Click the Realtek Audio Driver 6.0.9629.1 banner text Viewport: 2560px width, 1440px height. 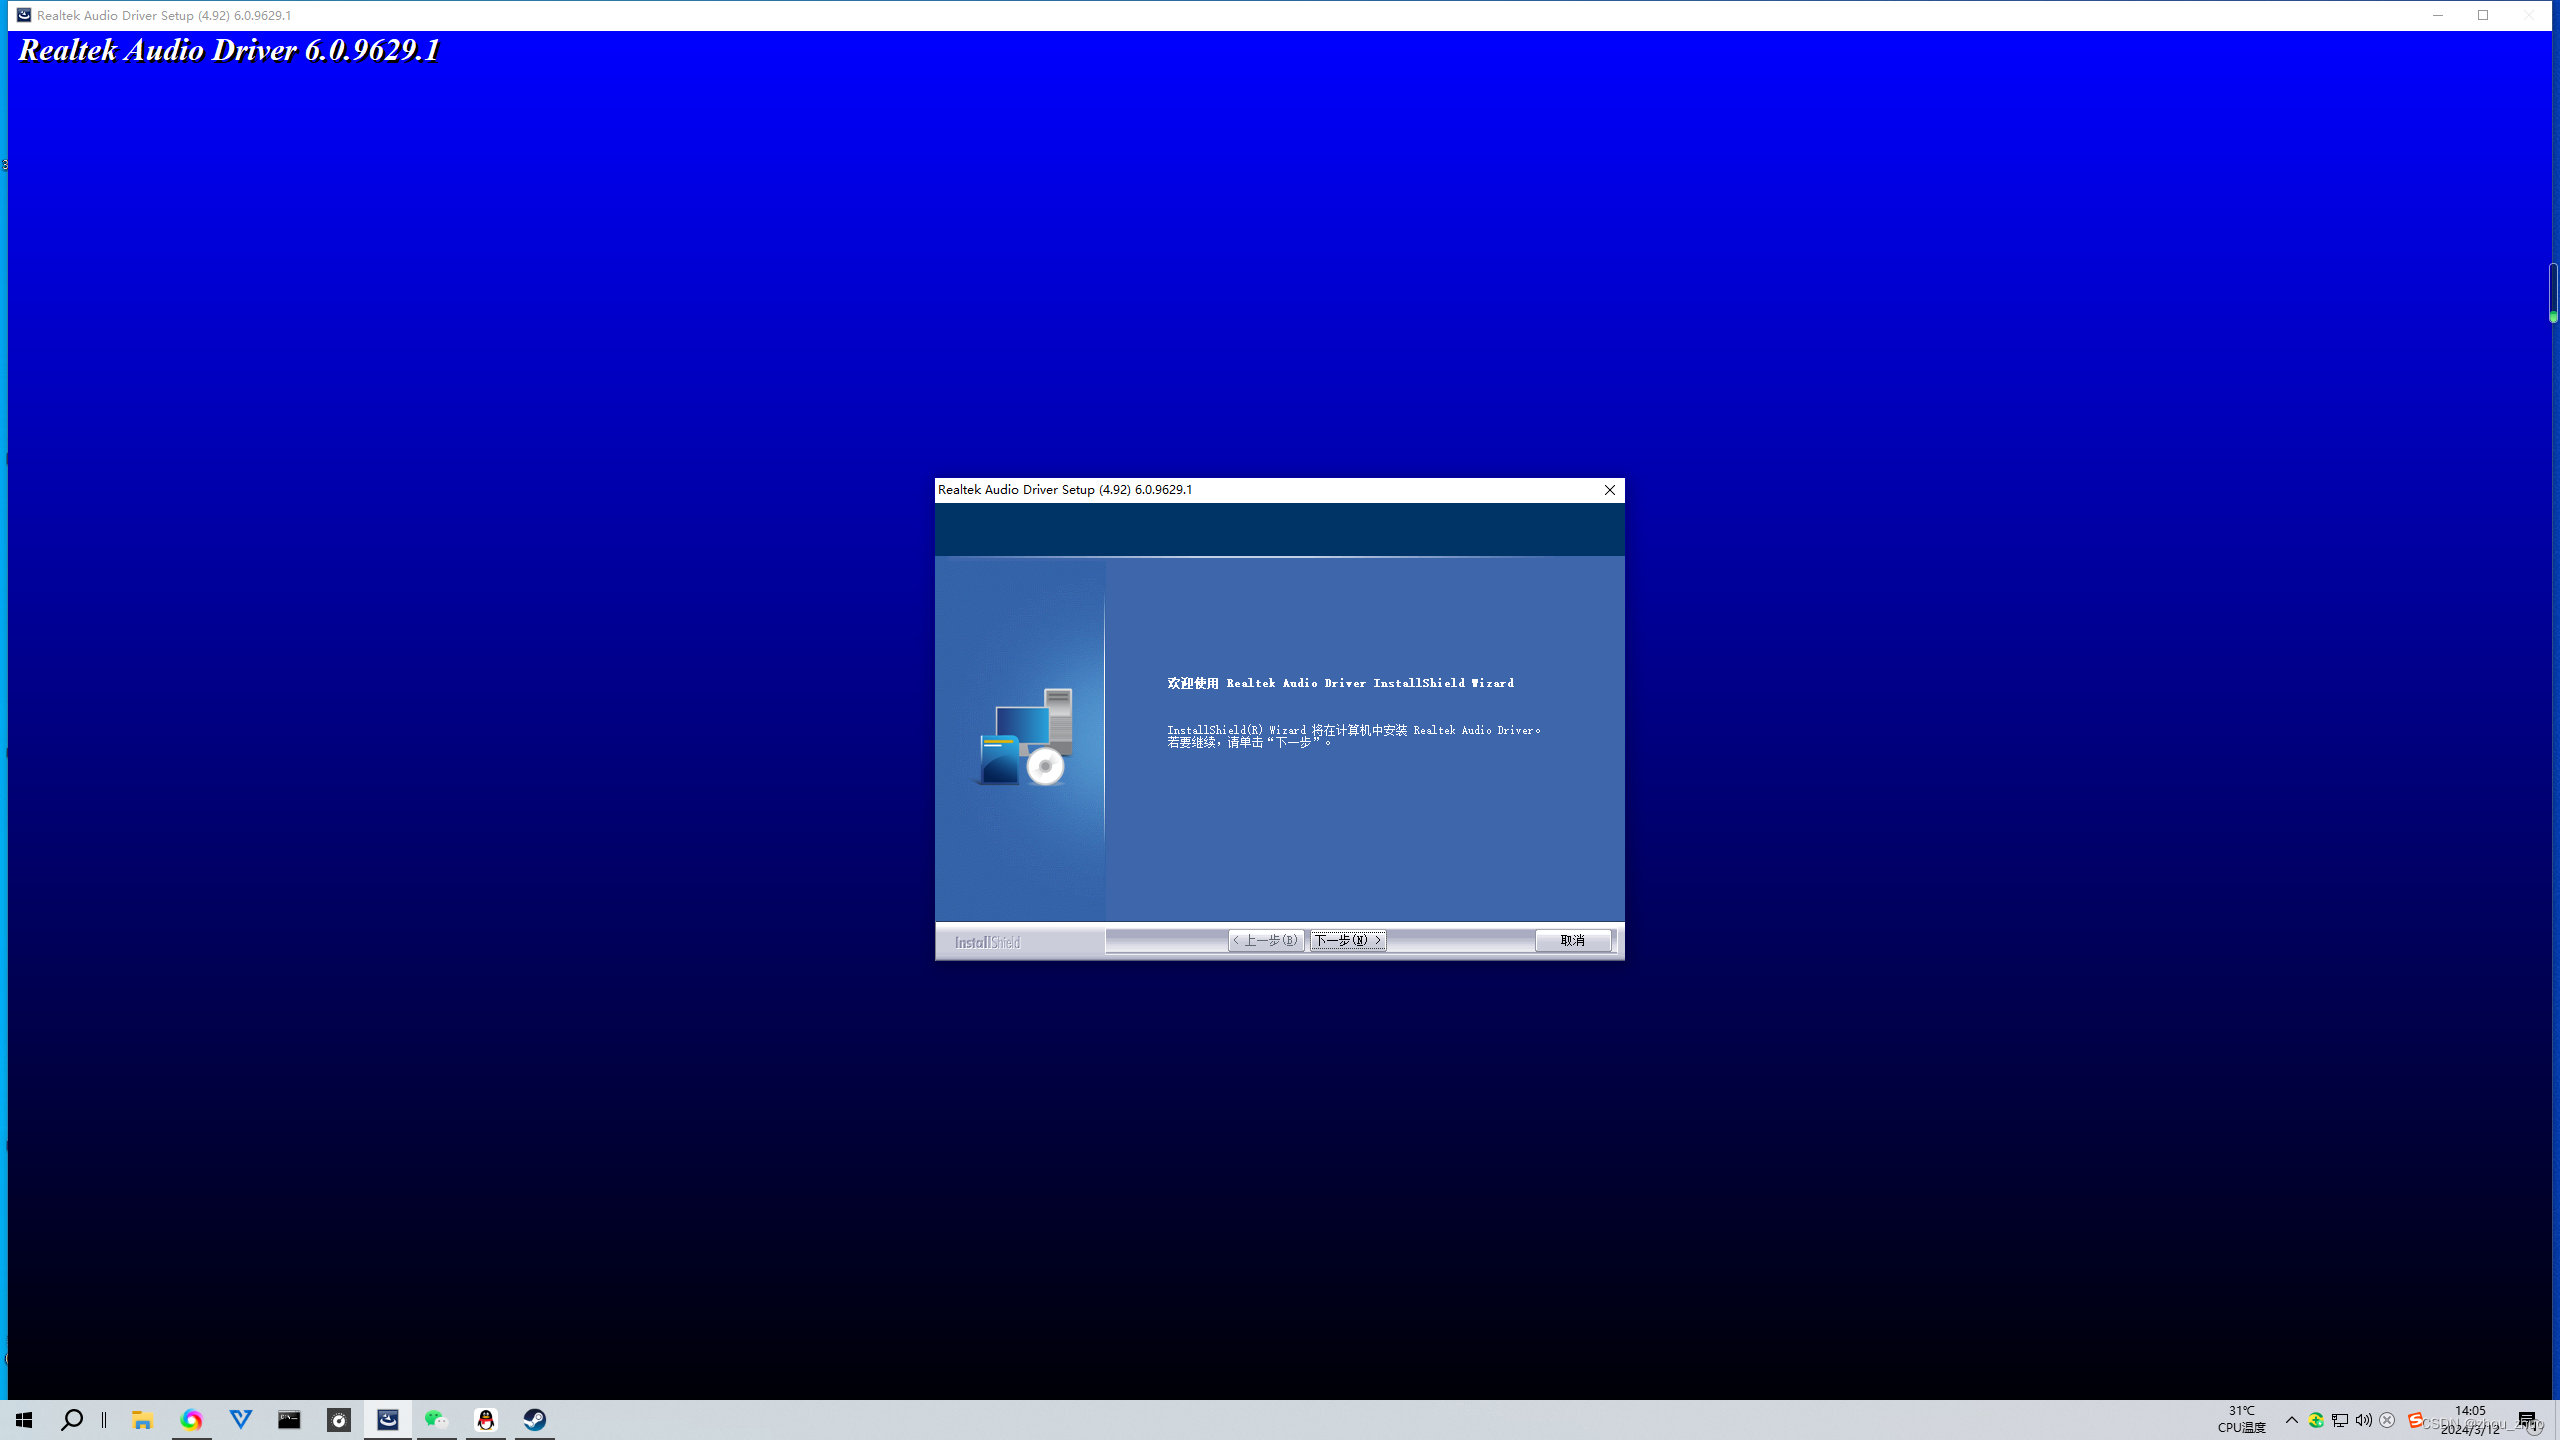(229, 50)
